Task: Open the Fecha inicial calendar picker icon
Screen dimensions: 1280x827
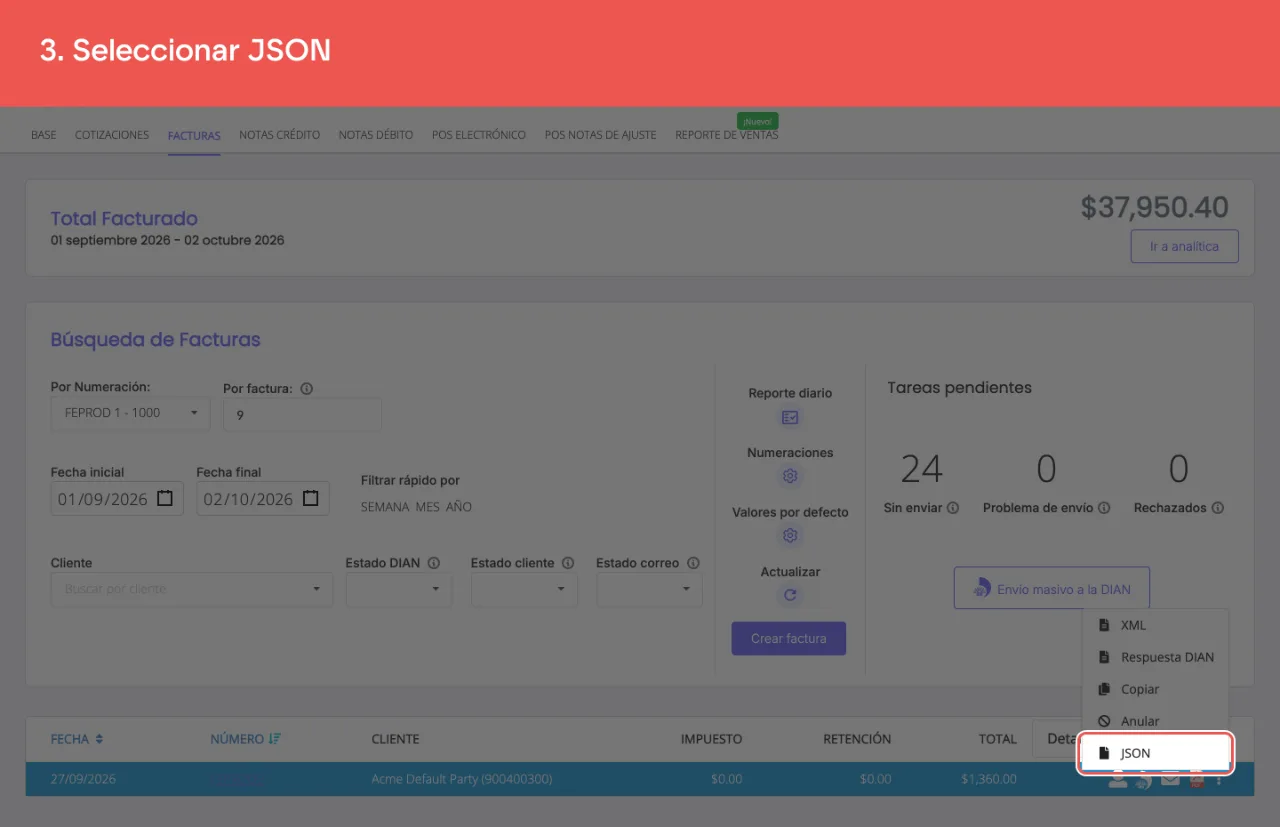Action: 165,498
